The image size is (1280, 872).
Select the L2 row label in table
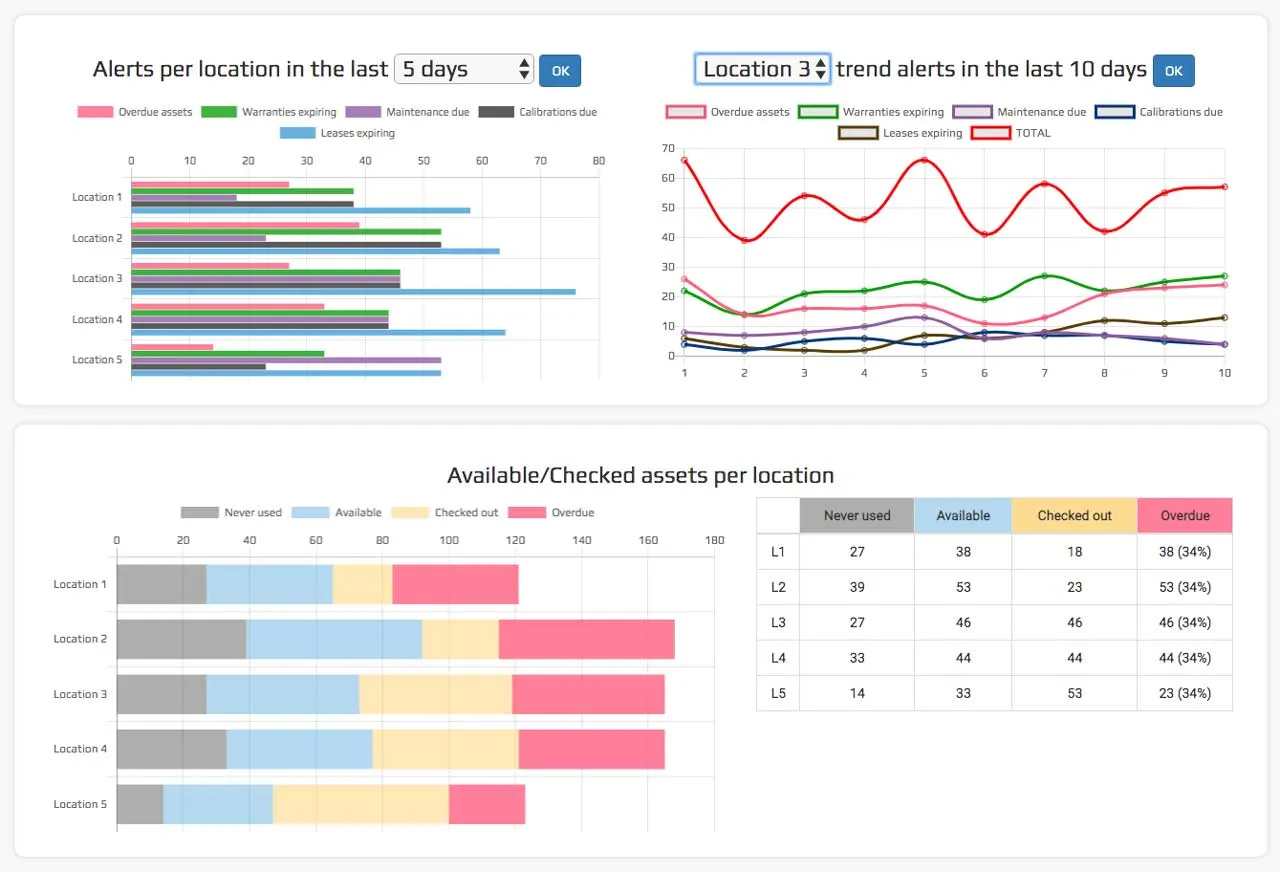778,587
